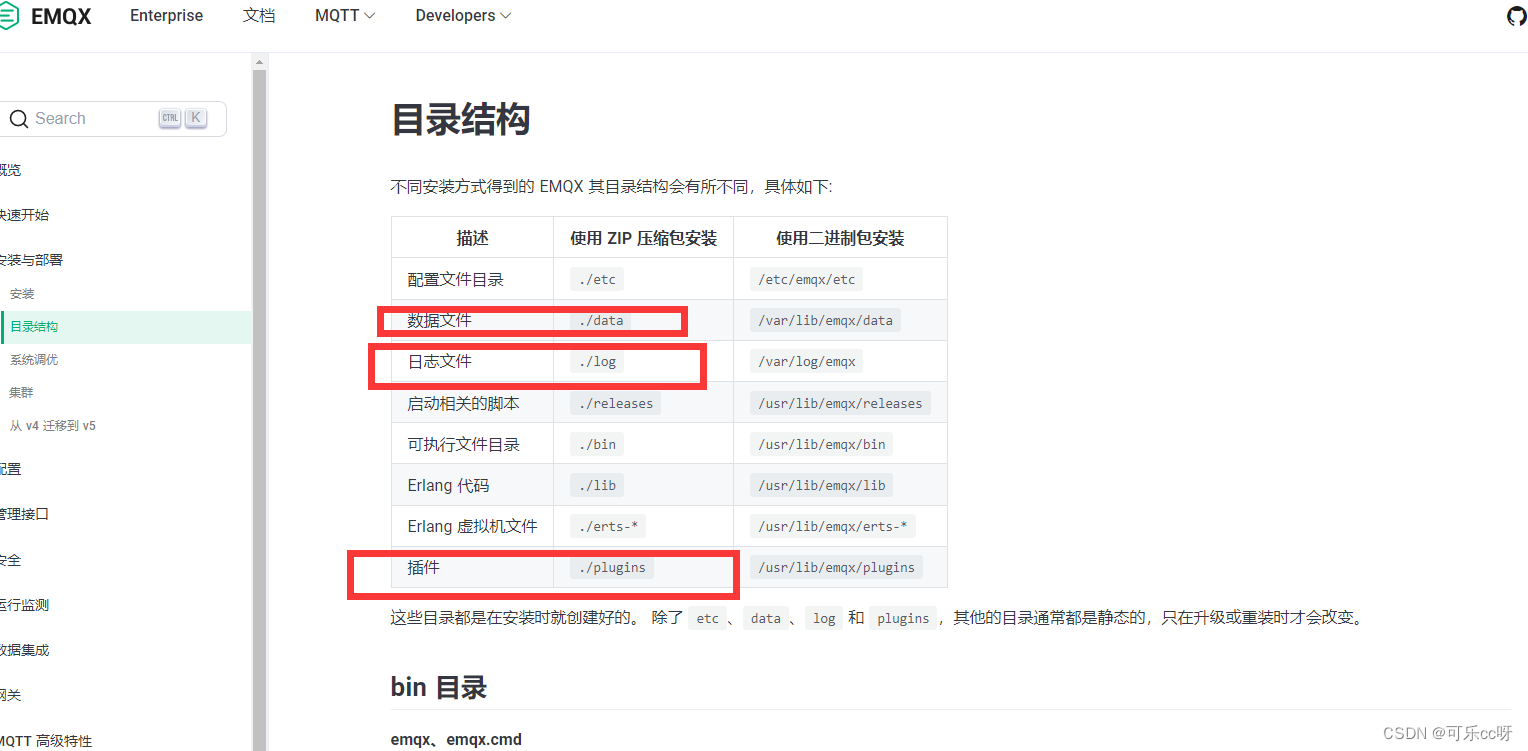Open the 配置 section
The height and width of the screenshot is (751, 1528).
[x=8, y=468]
